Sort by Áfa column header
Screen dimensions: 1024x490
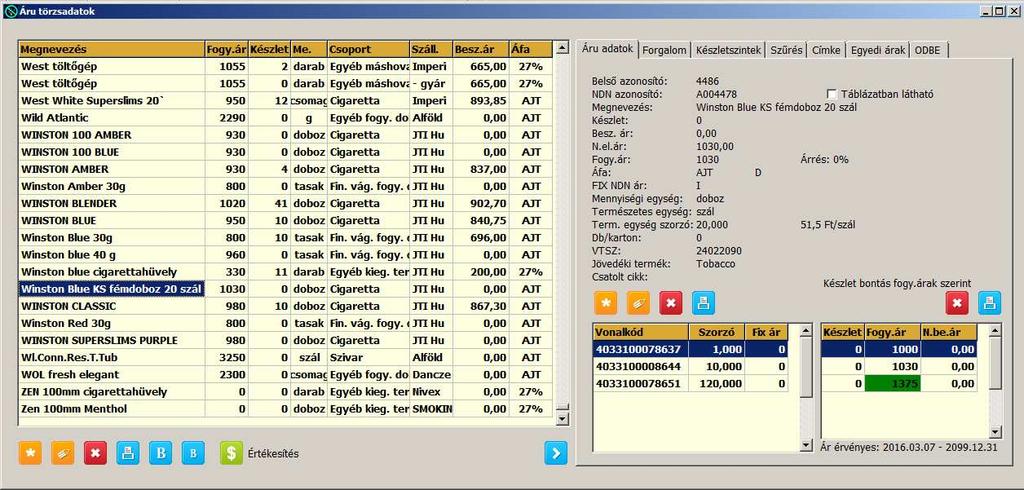531,49
